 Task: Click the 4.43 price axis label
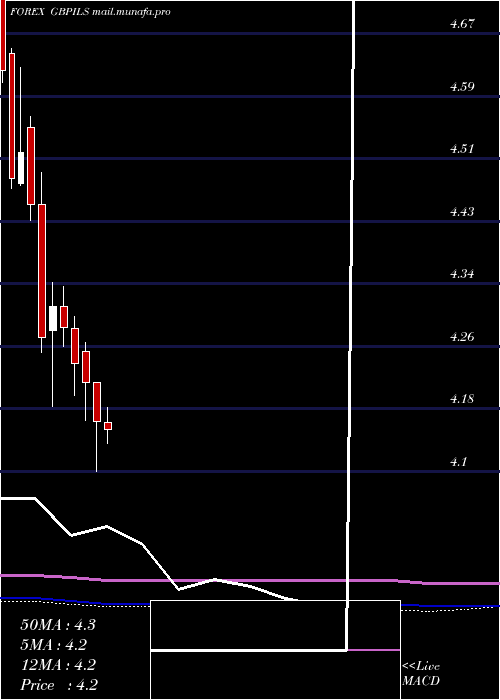coord(462,211)
